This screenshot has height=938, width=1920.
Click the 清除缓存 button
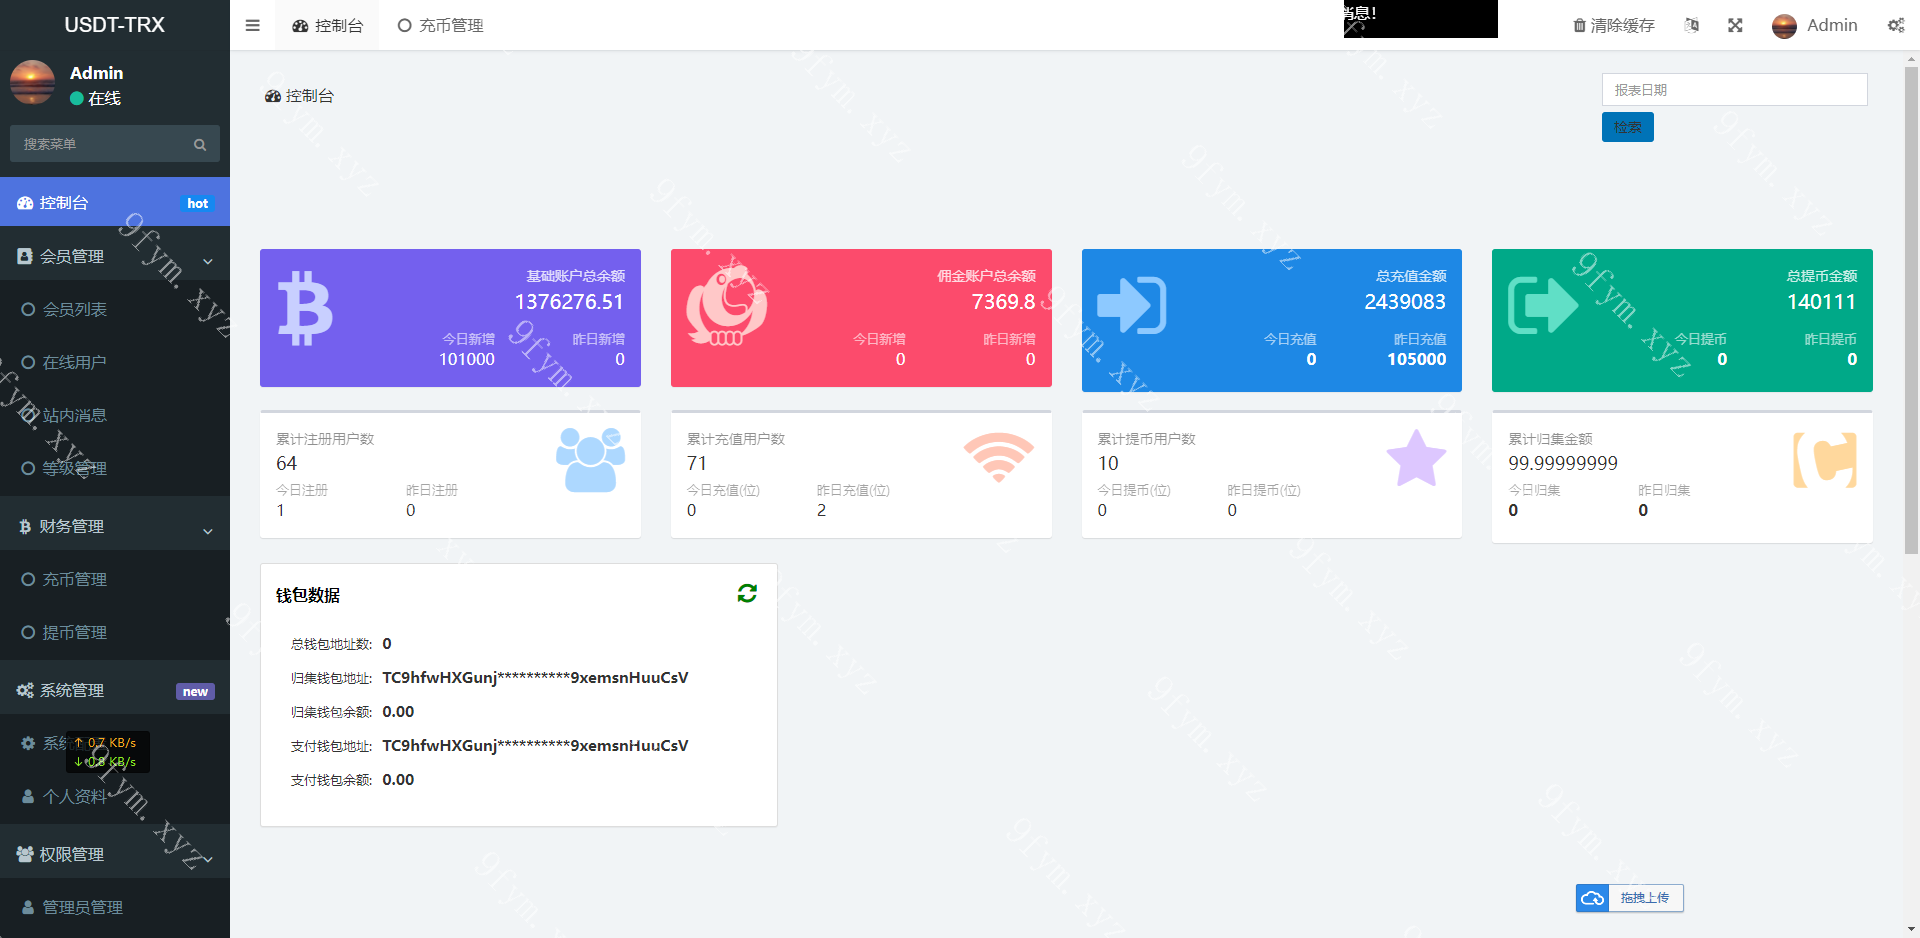tap(1614, 25)
